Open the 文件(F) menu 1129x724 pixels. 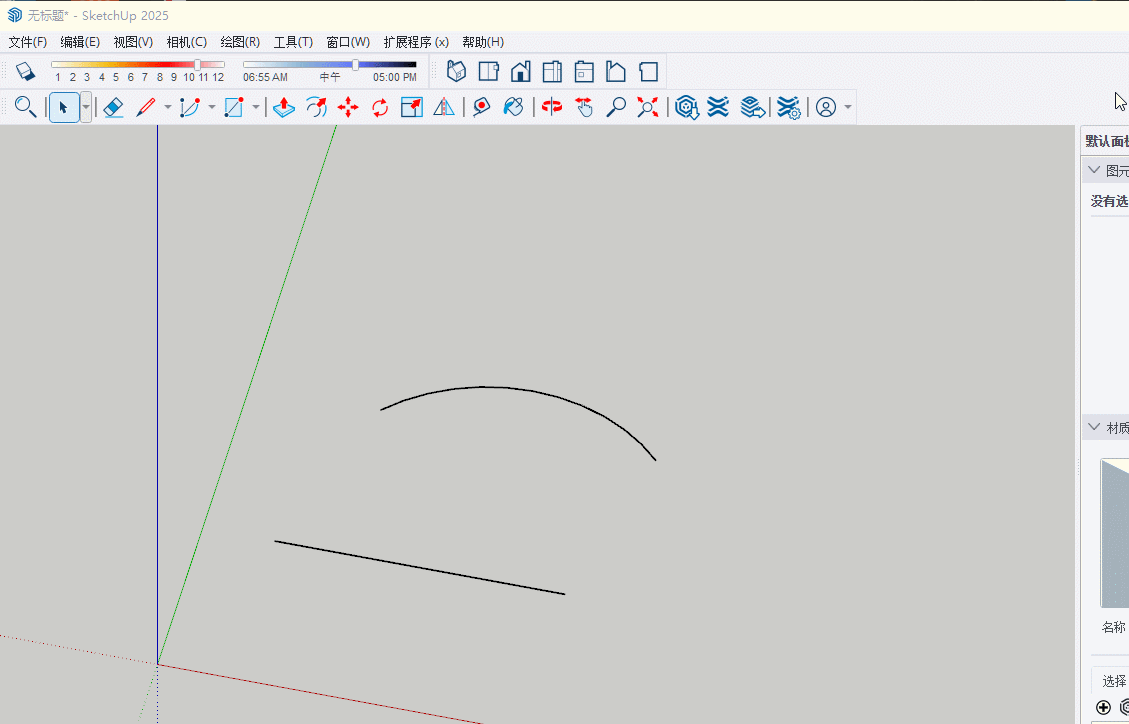27,42
